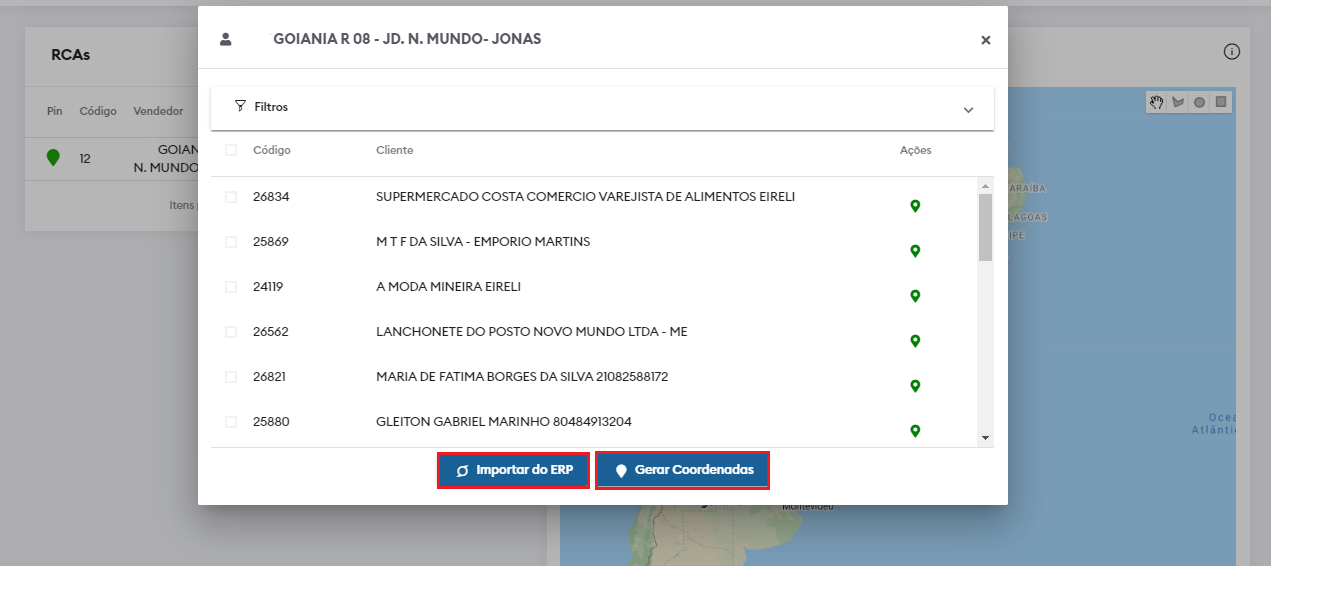Viewport: 1340px width, 589px height.
Task: Select M T F DA SILVA - EMPORIO MARTINS
Action: tap(483, 242)
